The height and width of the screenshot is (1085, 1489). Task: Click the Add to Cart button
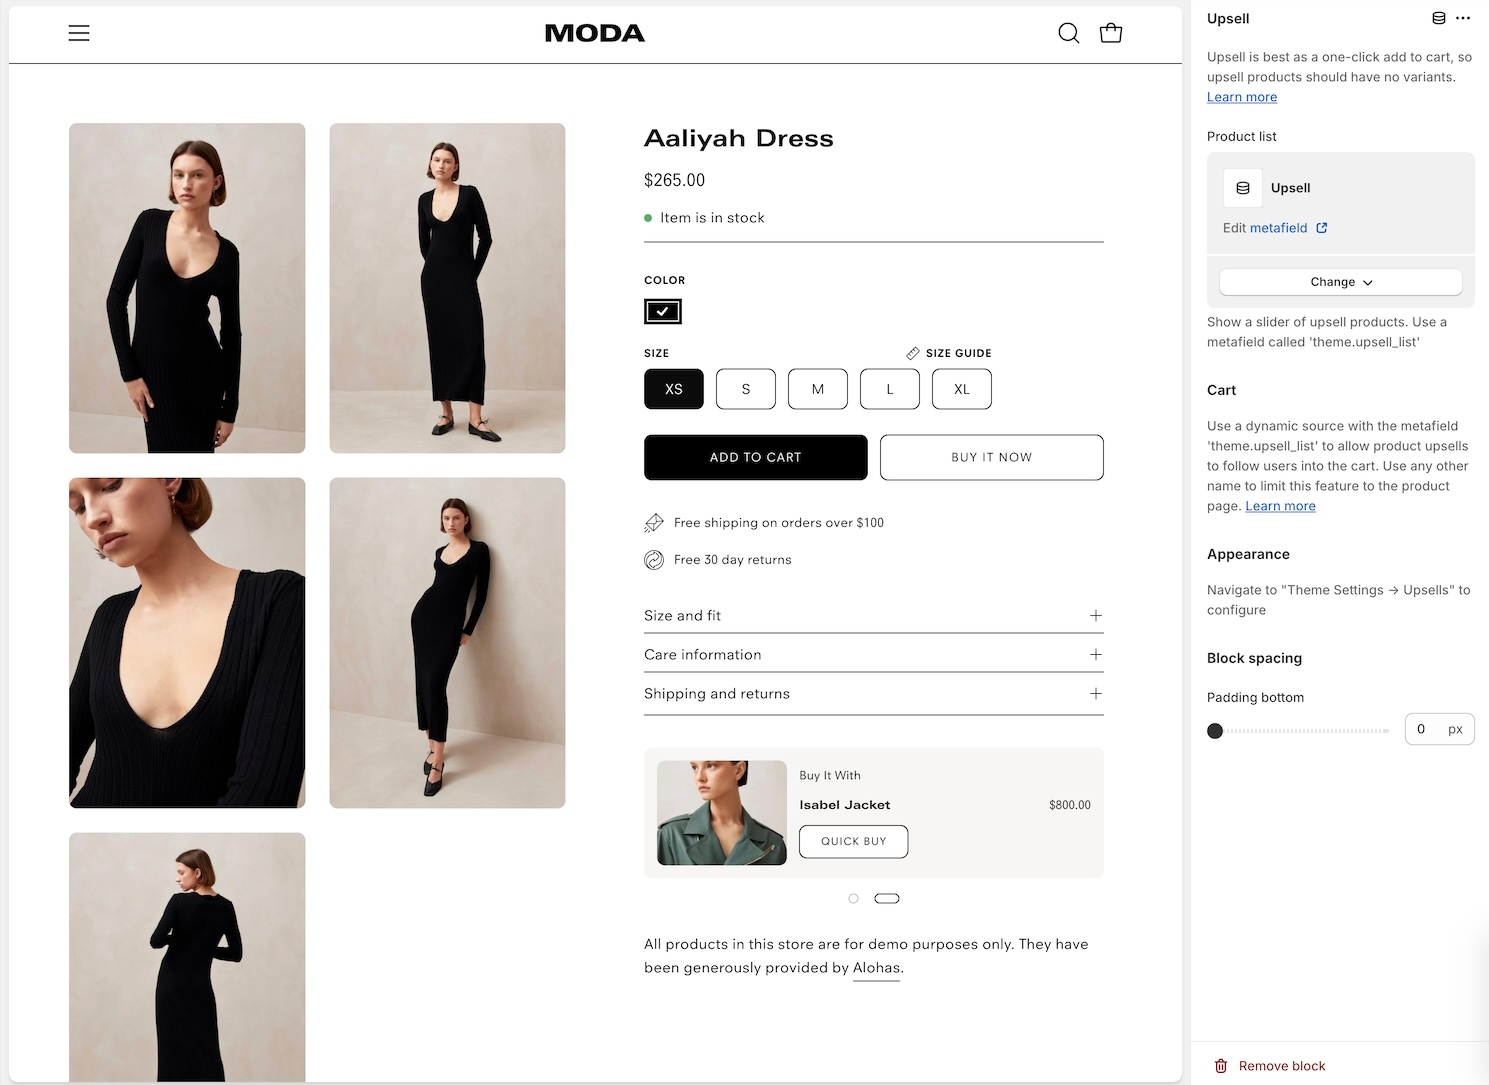755,457
